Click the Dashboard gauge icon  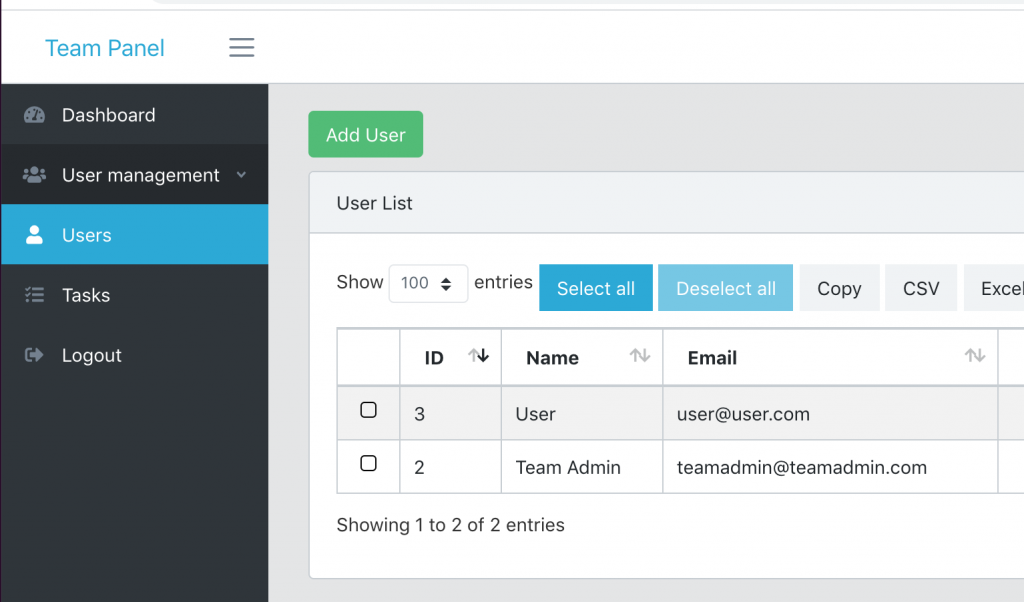pyautogui.click(x=35, y=115)
